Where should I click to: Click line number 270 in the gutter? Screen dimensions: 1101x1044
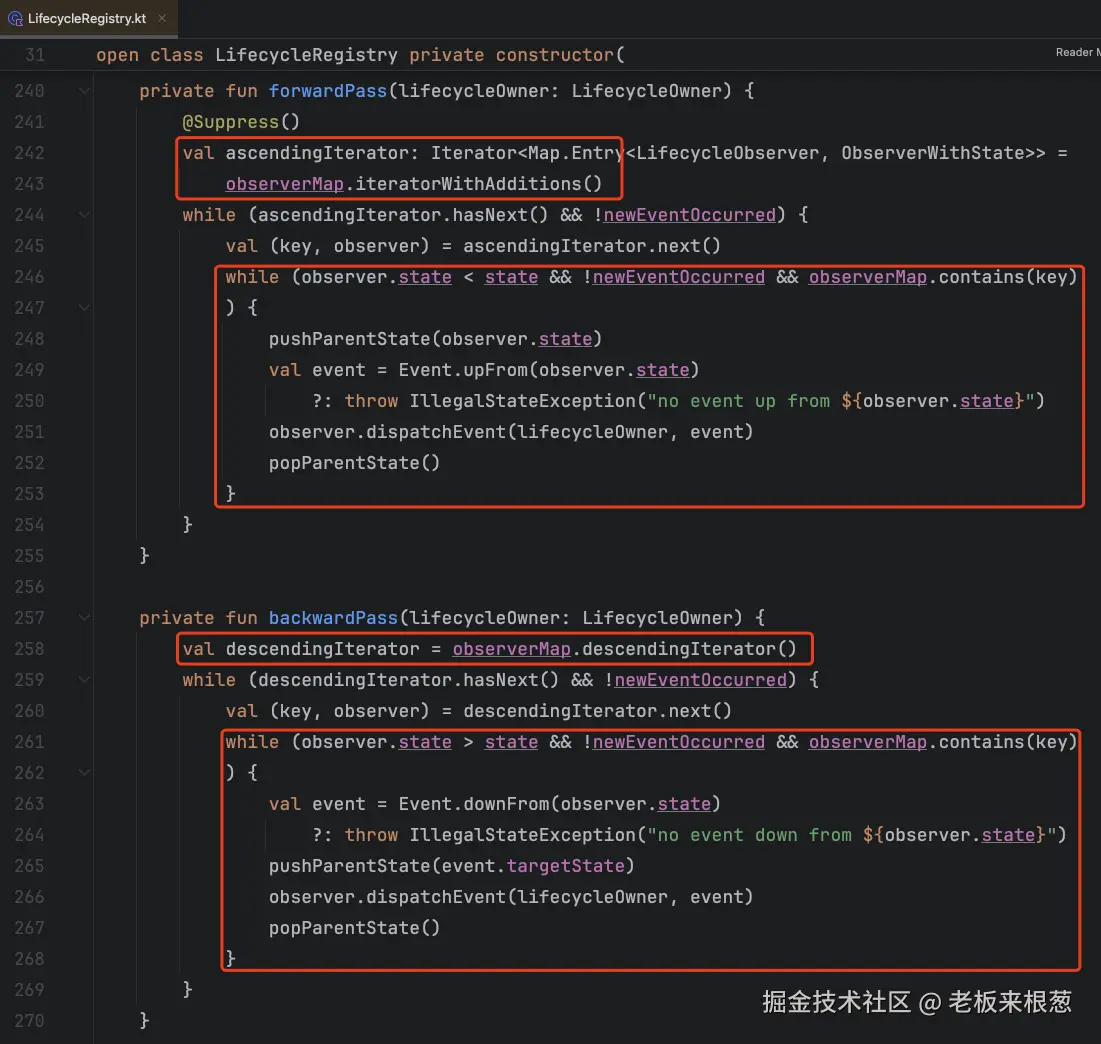click(x=29, y=1020)
